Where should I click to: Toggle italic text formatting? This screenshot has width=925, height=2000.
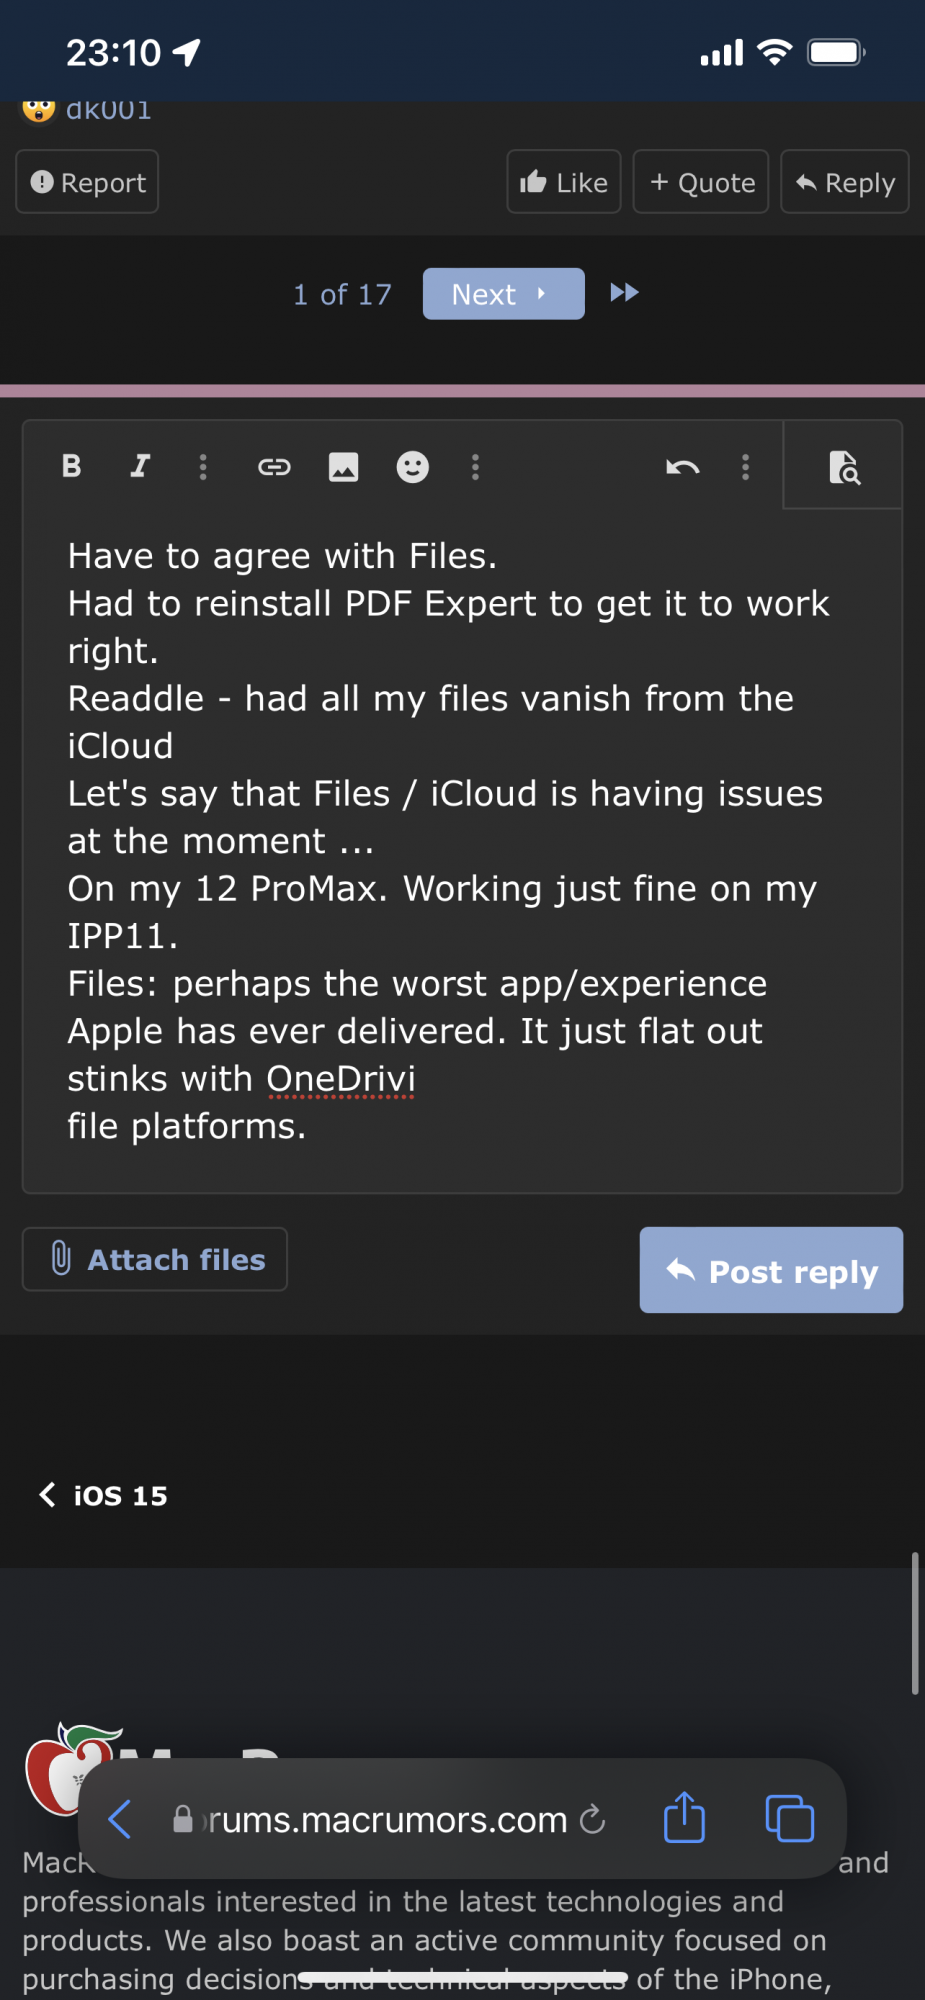(140, 466)
